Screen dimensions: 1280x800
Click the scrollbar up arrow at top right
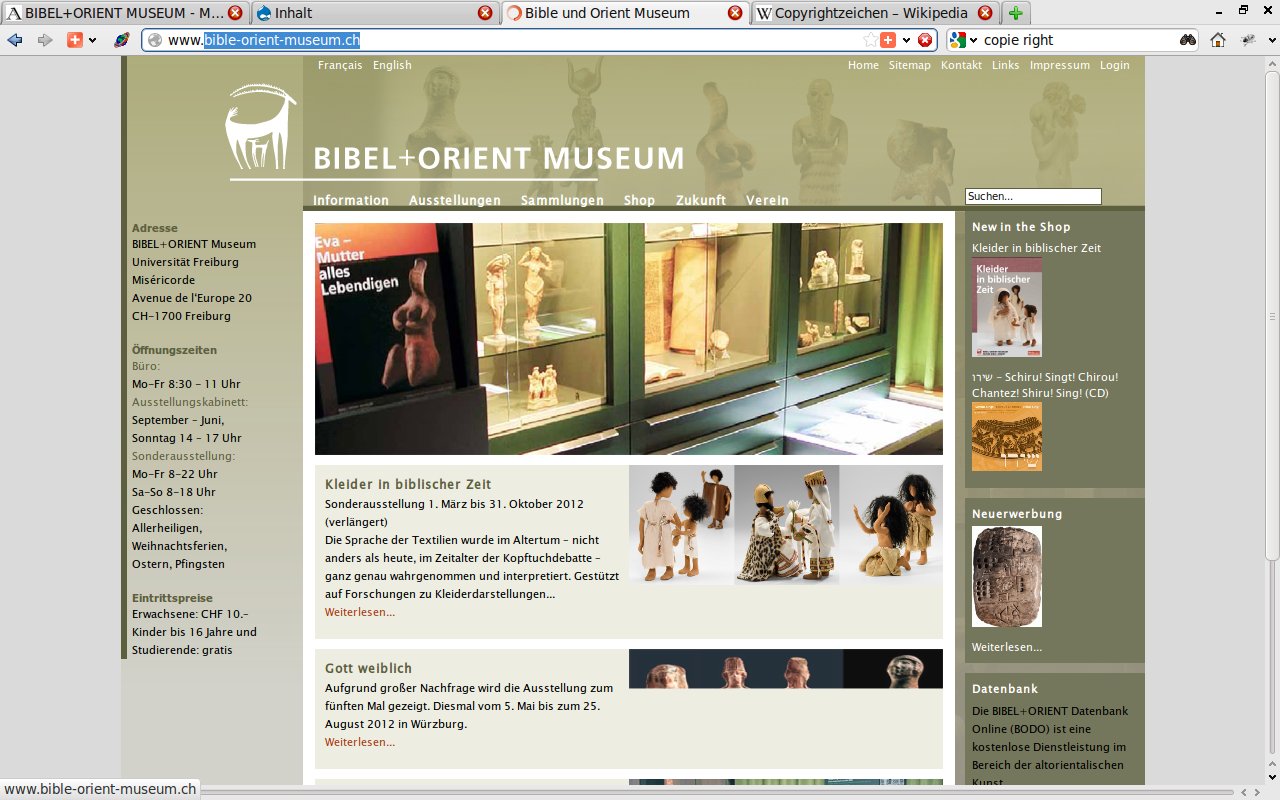click(x=1272, y=63)
